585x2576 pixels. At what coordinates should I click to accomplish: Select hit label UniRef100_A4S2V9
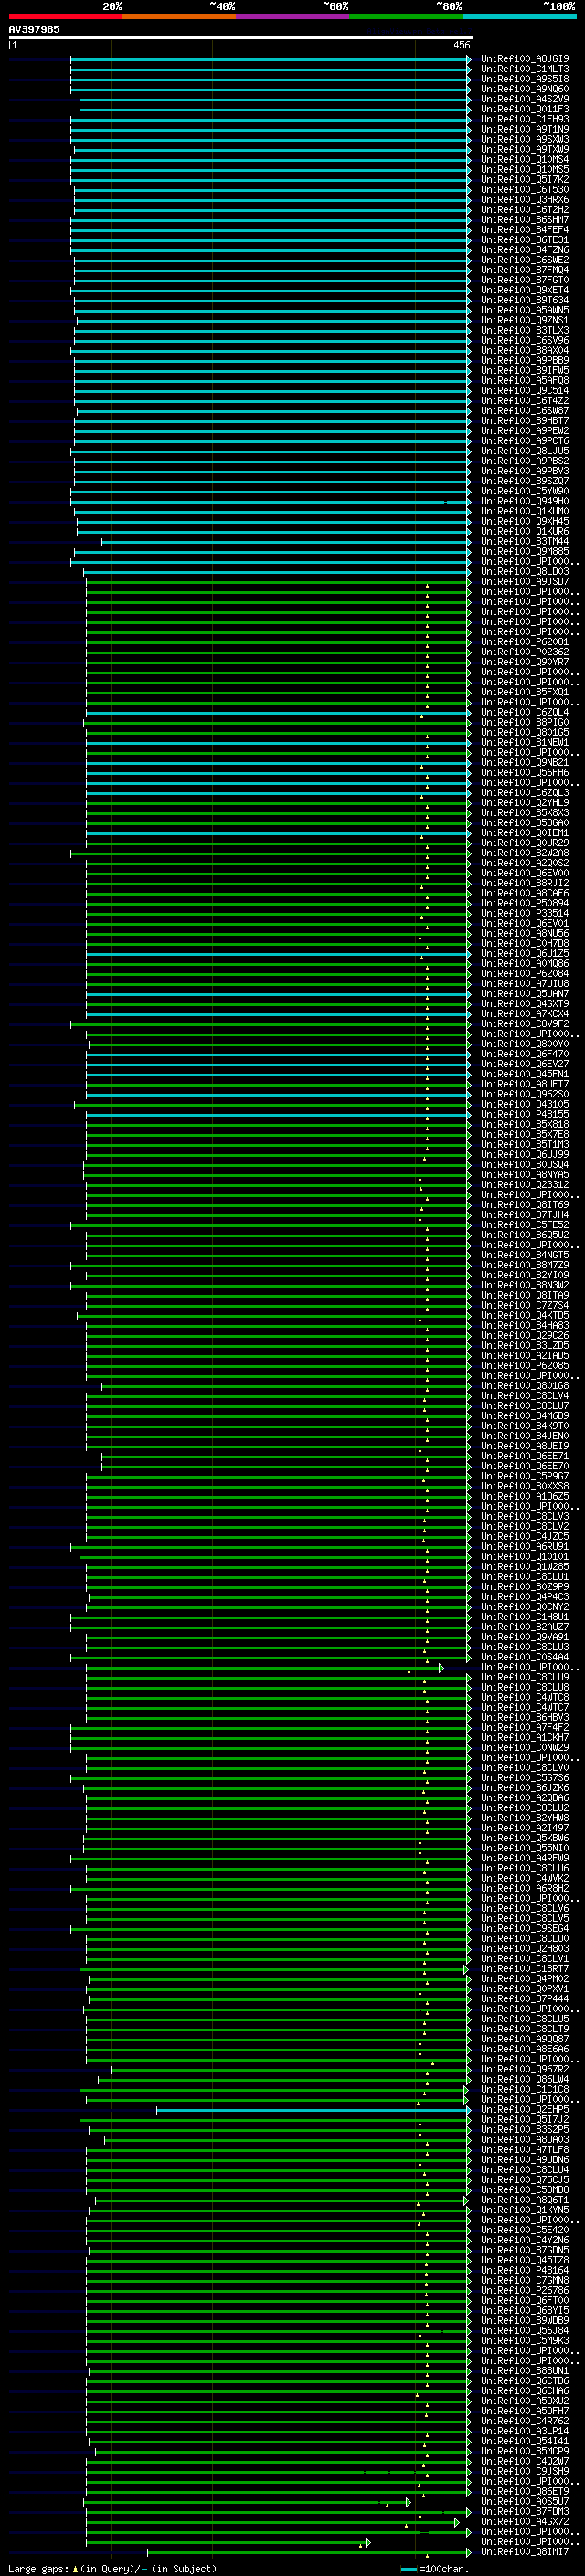[x=525, y=99]
